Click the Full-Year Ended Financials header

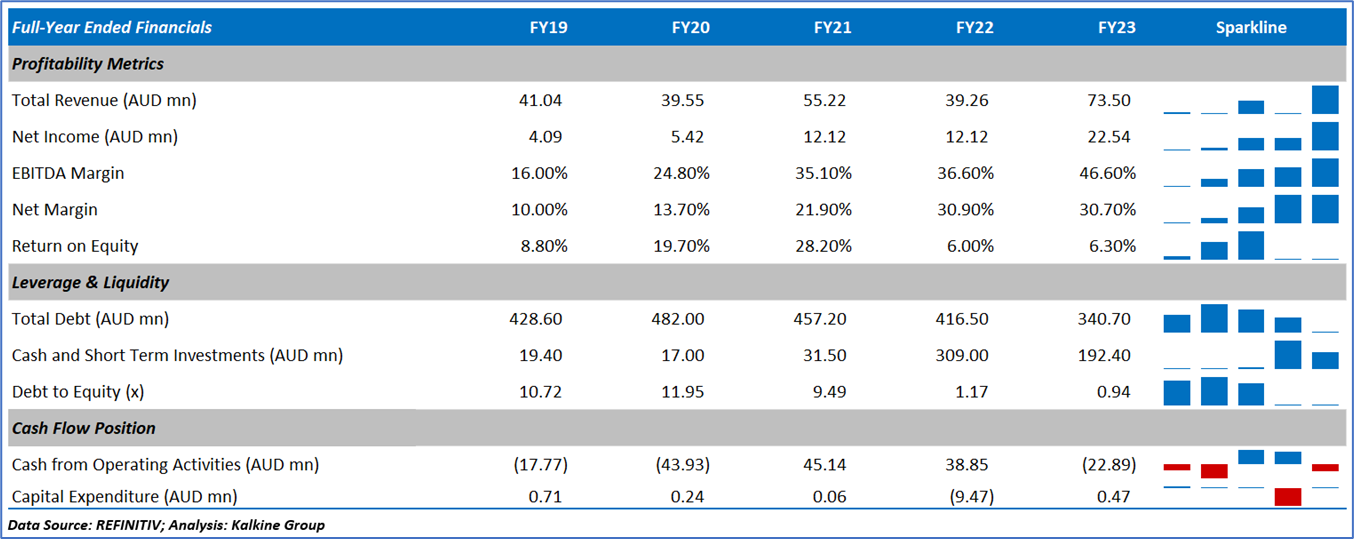[112, 28]
